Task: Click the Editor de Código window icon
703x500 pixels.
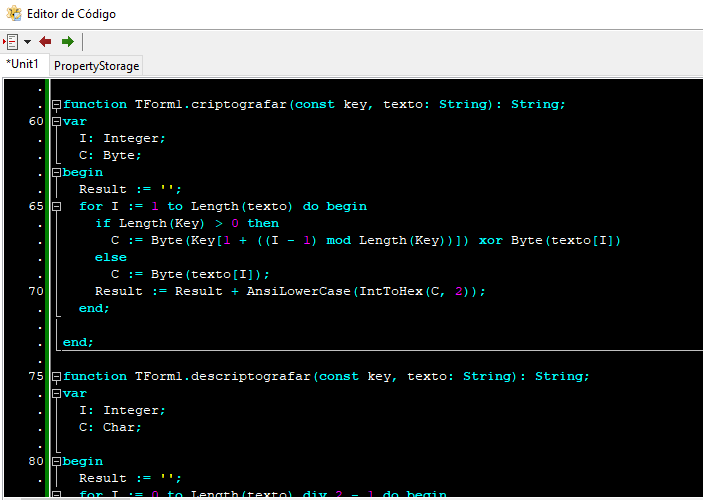Action: (12, 14)
